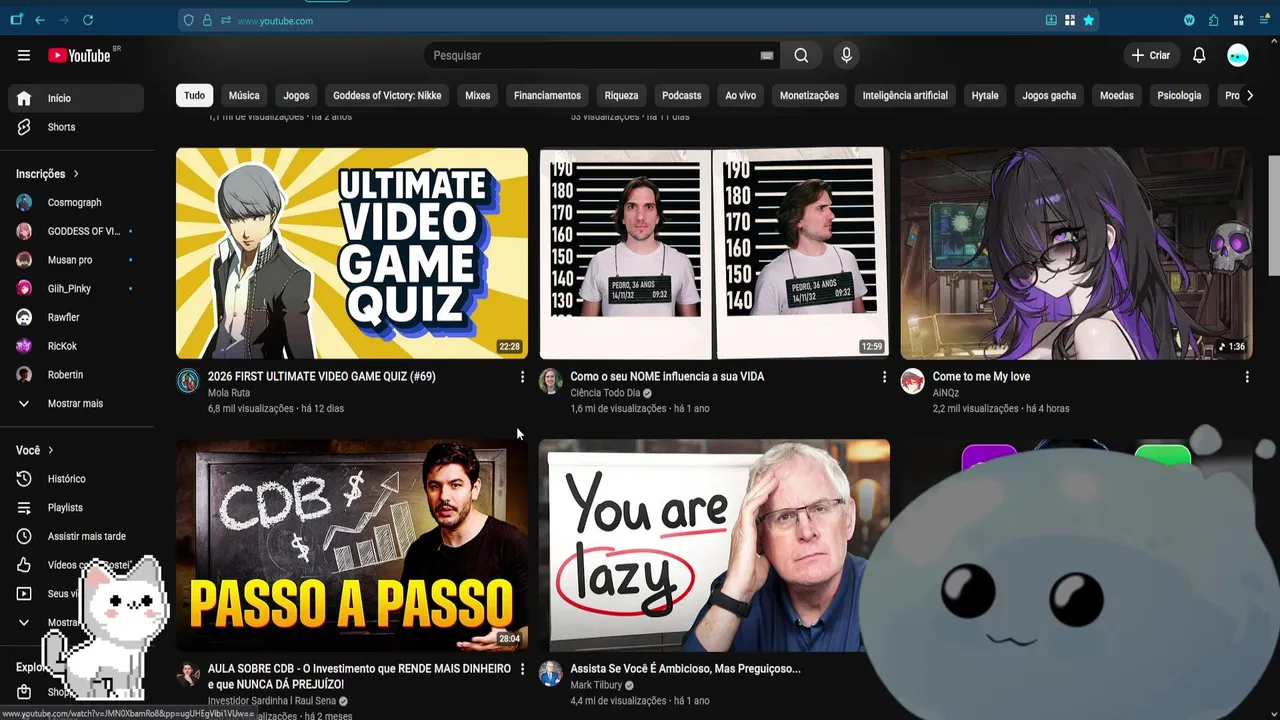Go back with the browser arrow

[40, 20]
